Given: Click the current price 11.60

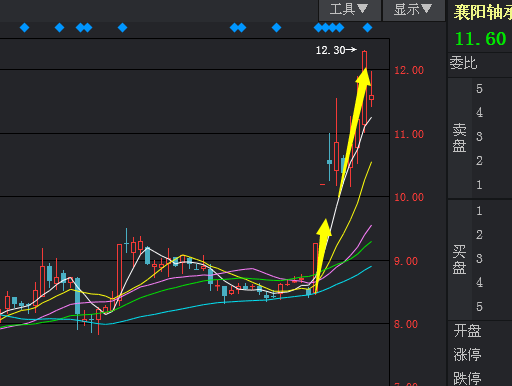Looking at the screenshot, I should coord(481,39).
